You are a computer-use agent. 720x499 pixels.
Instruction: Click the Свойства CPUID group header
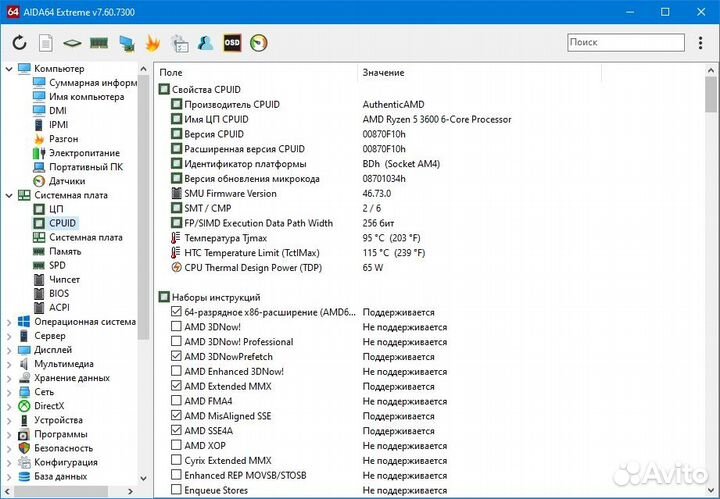click(x=200, y=90)
